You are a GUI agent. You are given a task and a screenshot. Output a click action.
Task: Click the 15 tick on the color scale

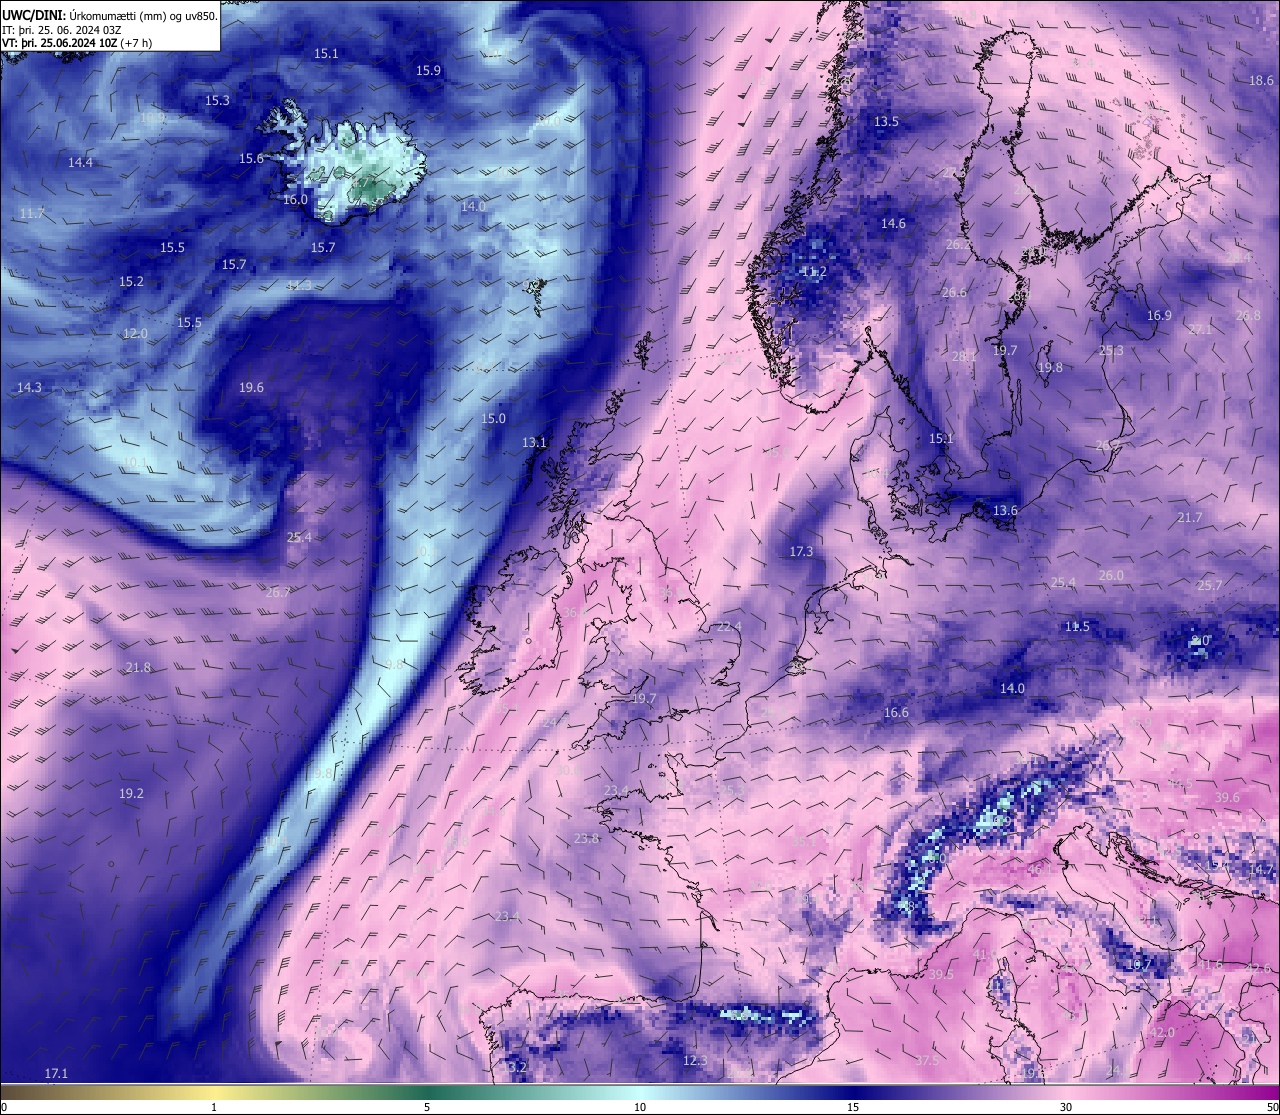tap(853, 1107)
